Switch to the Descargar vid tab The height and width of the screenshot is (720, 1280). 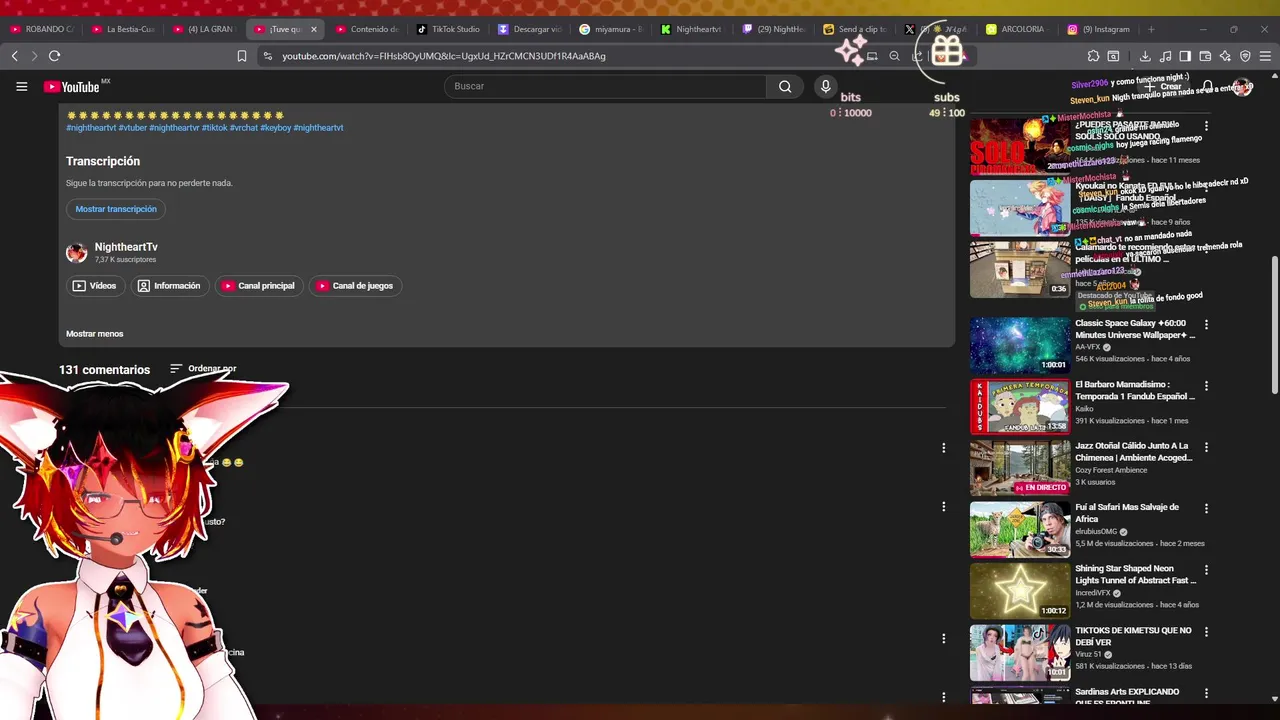pos(529,29)
